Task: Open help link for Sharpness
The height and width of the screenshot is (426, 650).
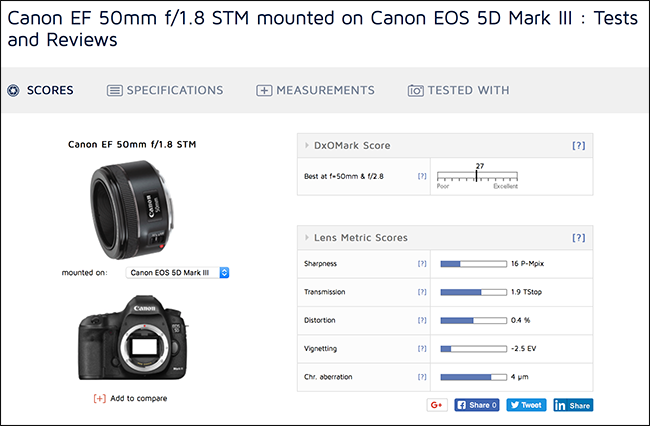Action: tap(422, 264)
